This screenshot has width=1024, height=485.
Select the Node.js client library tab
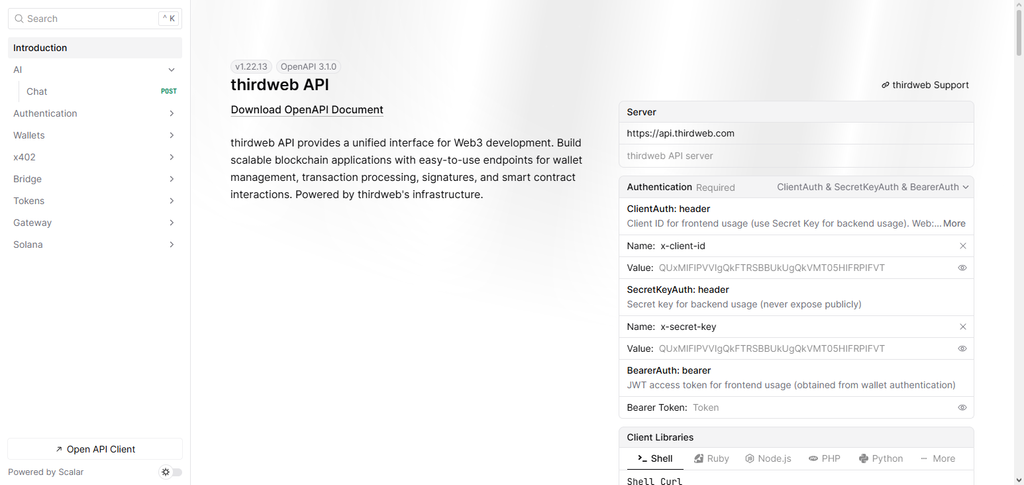(x=768, y=458)
